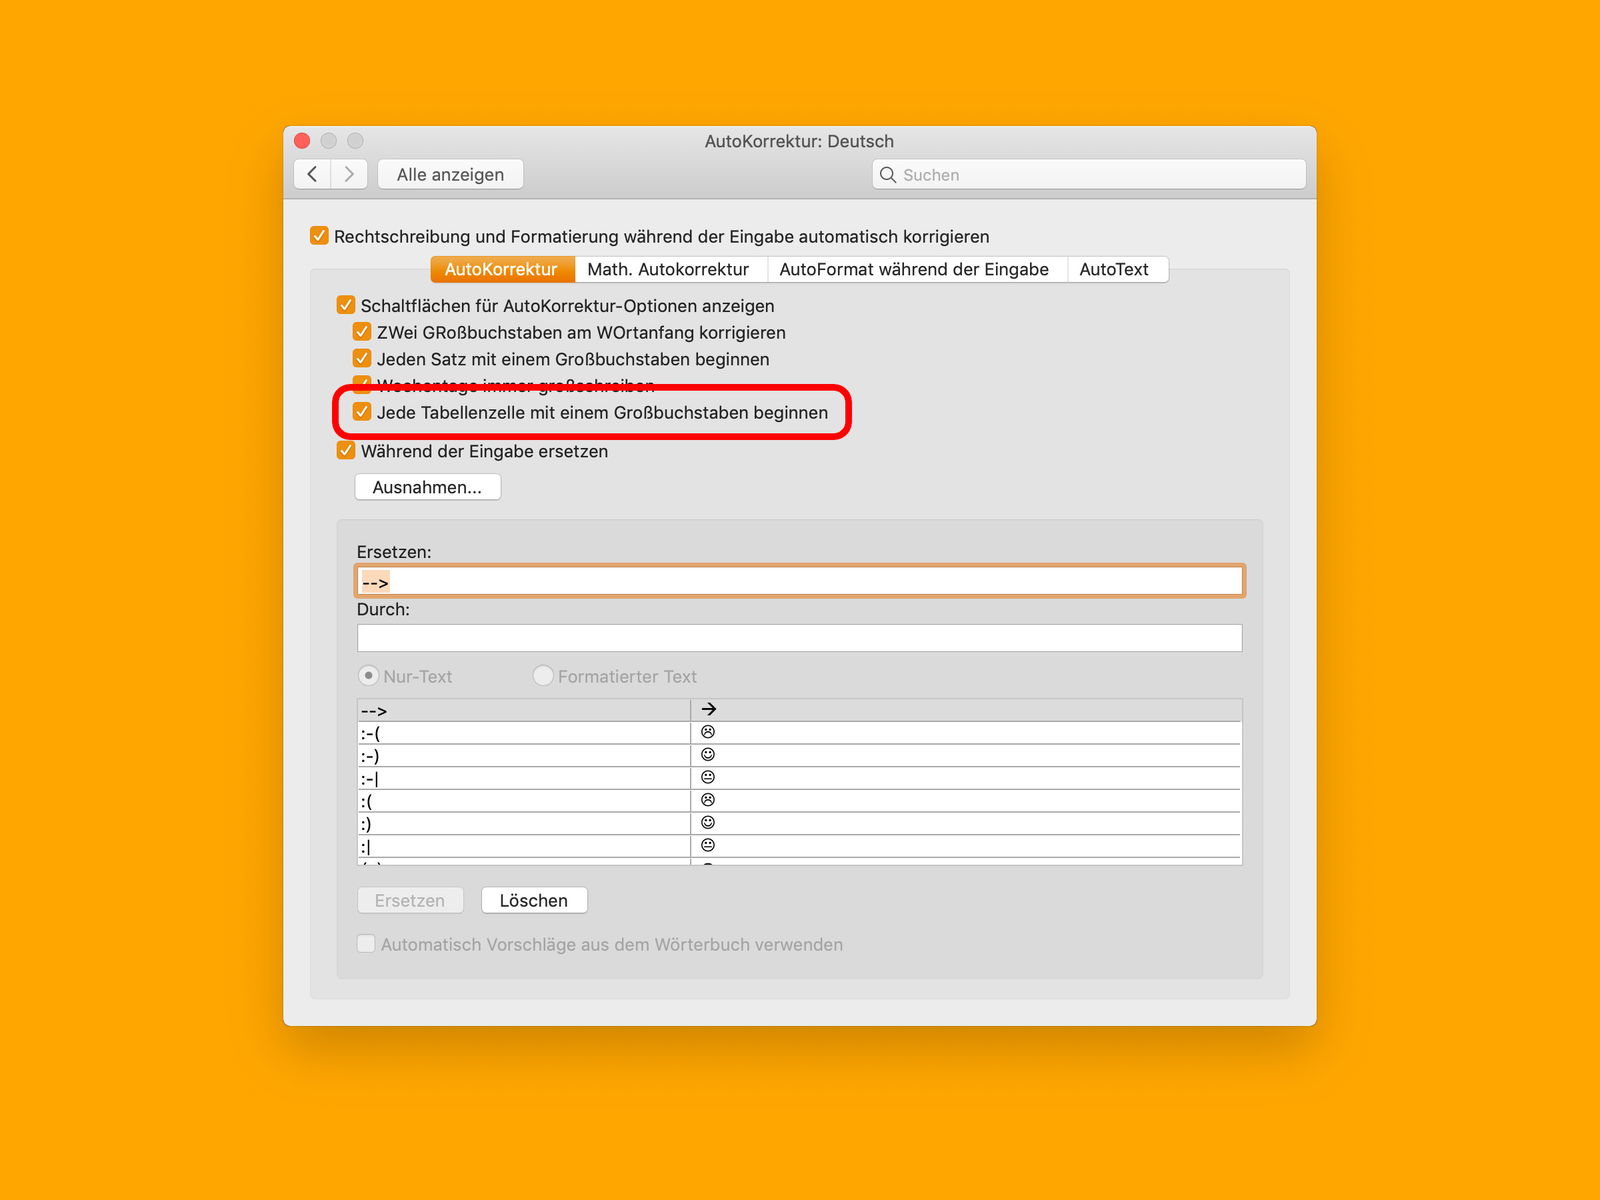This screenshot has height=1200, width=1600.
Task: Toggle Während der Eingabe ersetzen
Action: tap(346, 451)
